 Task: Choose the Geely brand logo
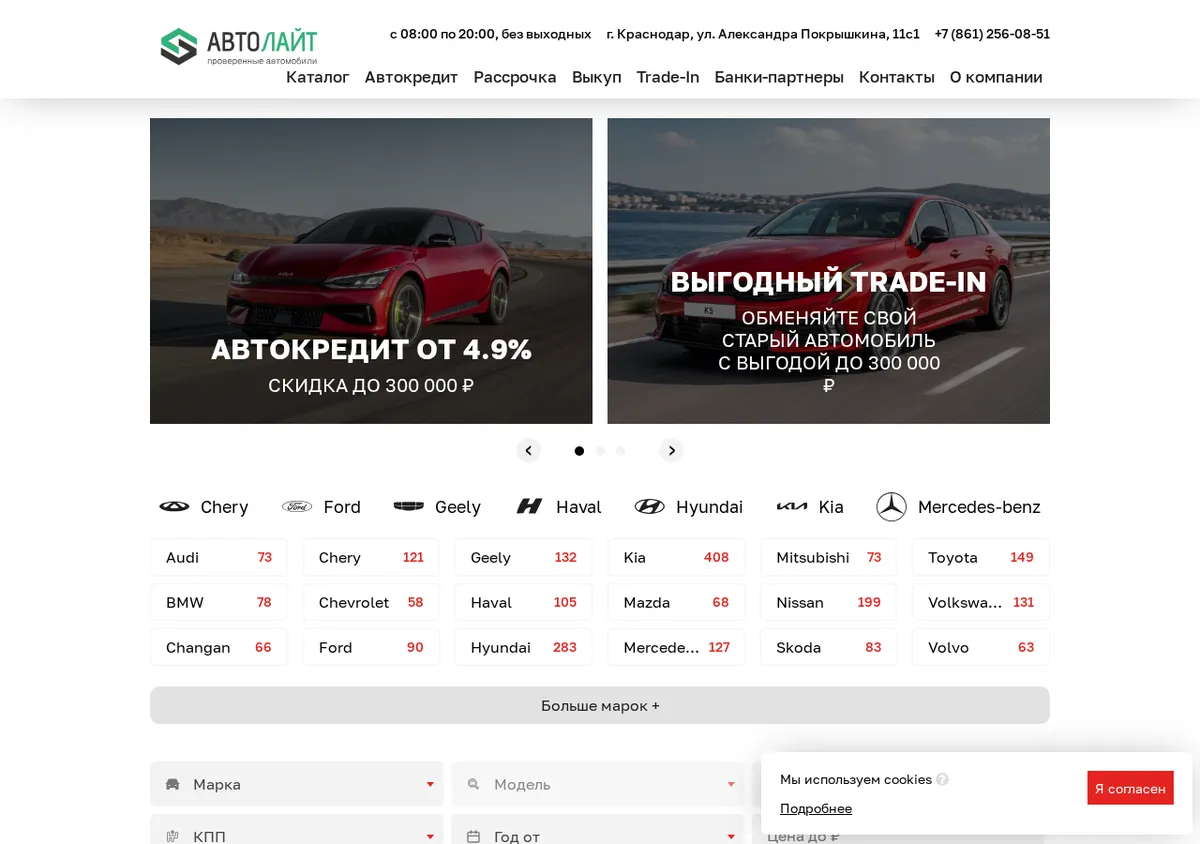(x=409, y=507)
